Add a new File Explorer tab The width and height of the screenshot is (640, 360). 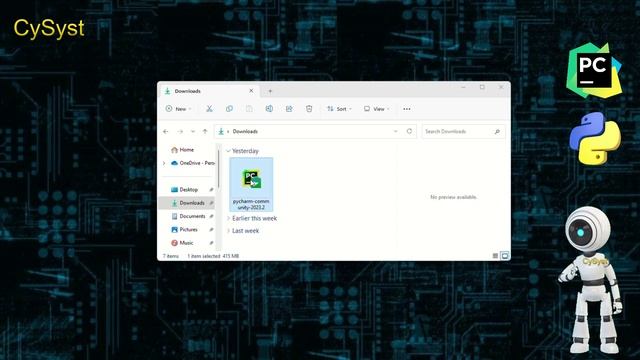[x=270, y=91]
